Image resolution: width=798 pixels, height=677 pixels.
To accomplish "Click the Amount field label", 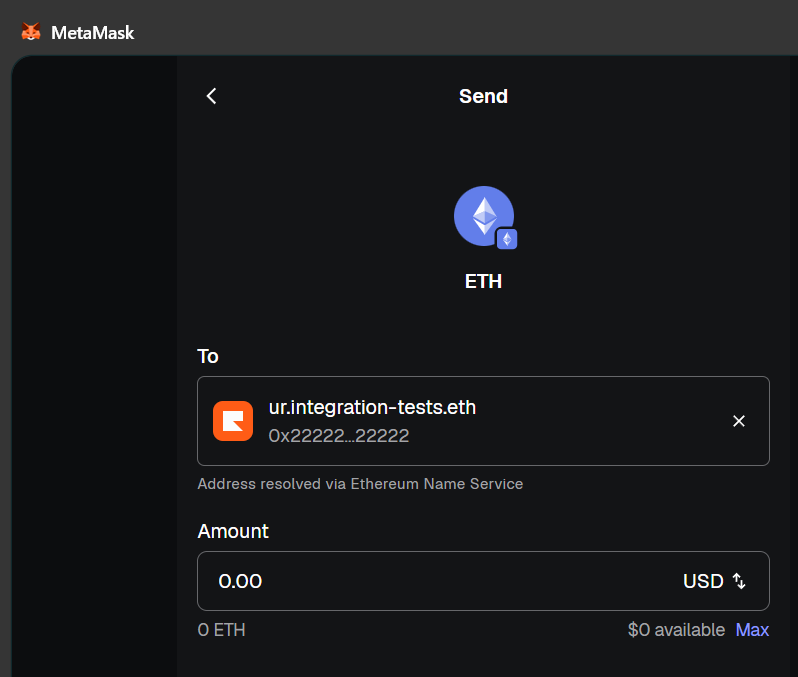I will 233,531.
